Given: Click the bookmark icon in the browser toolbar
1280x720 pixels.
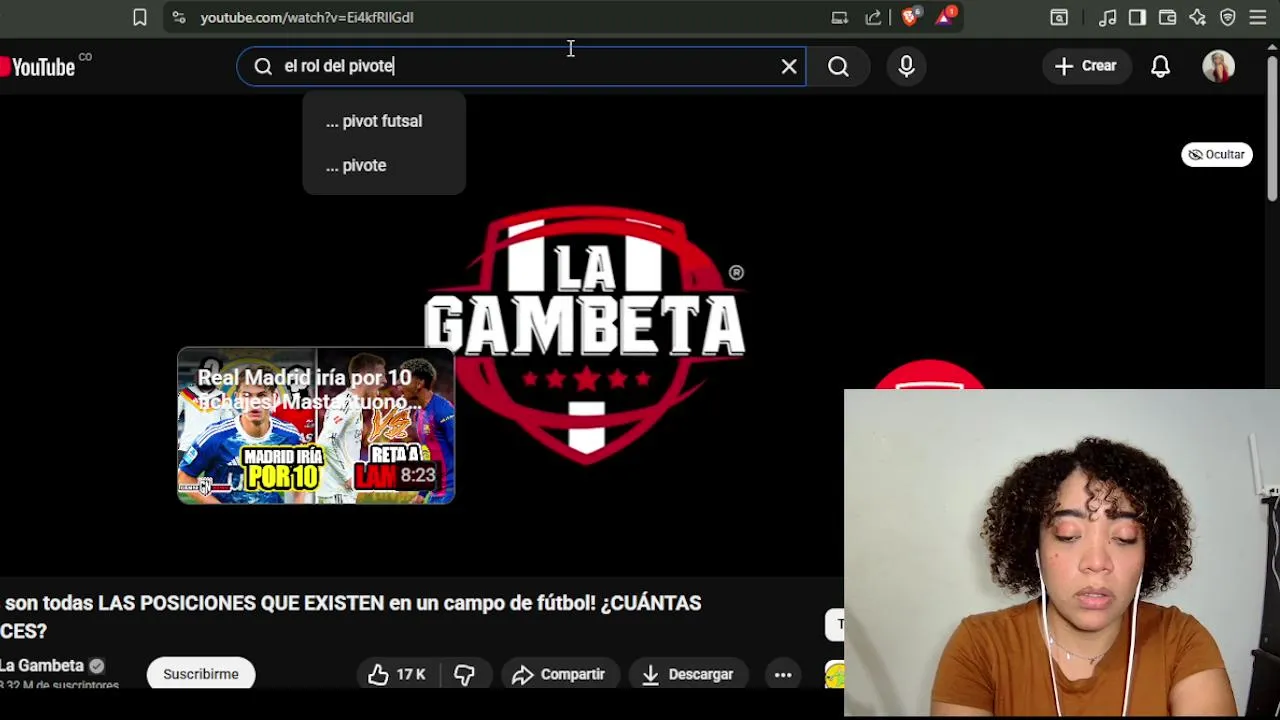Looking at the screenshot, I should pos(140,17).
